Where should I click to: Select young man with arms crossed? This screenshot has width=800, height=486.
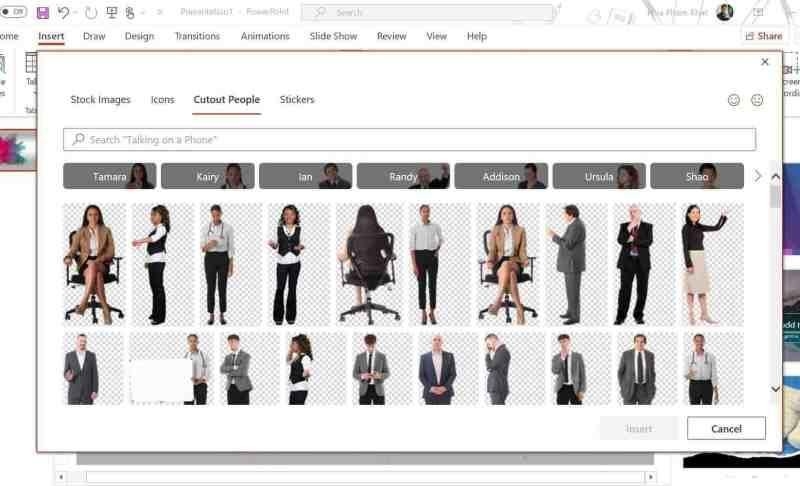pyautogui.click(x=249, y=369)
